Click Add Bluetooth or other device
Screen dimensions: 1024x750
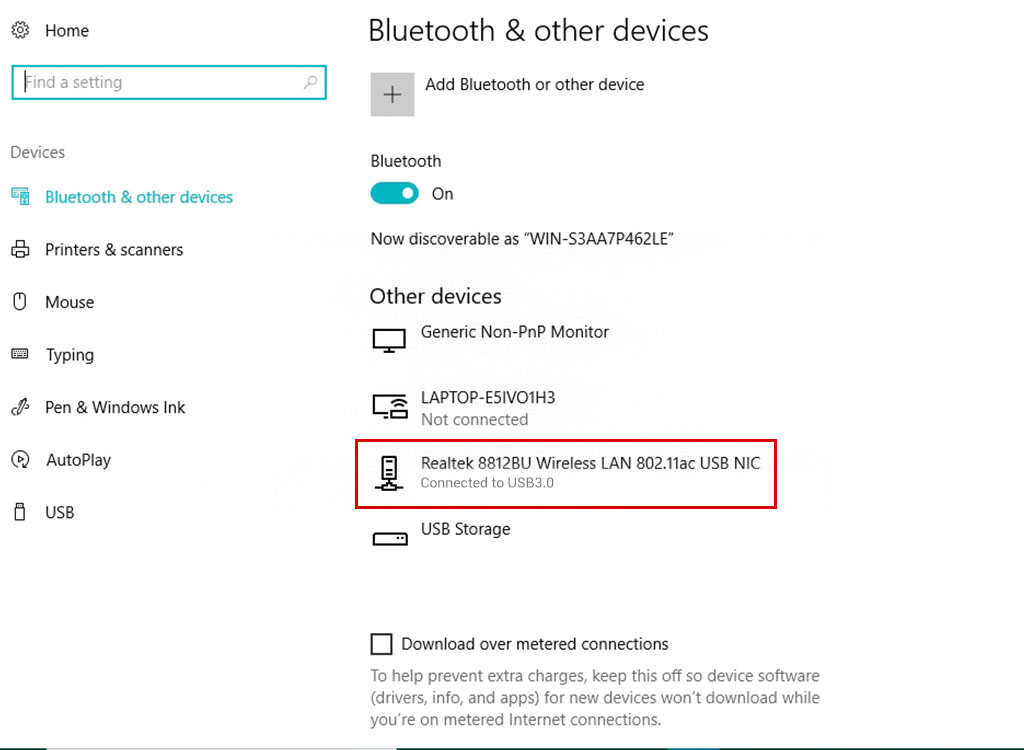tap(534, 84)
